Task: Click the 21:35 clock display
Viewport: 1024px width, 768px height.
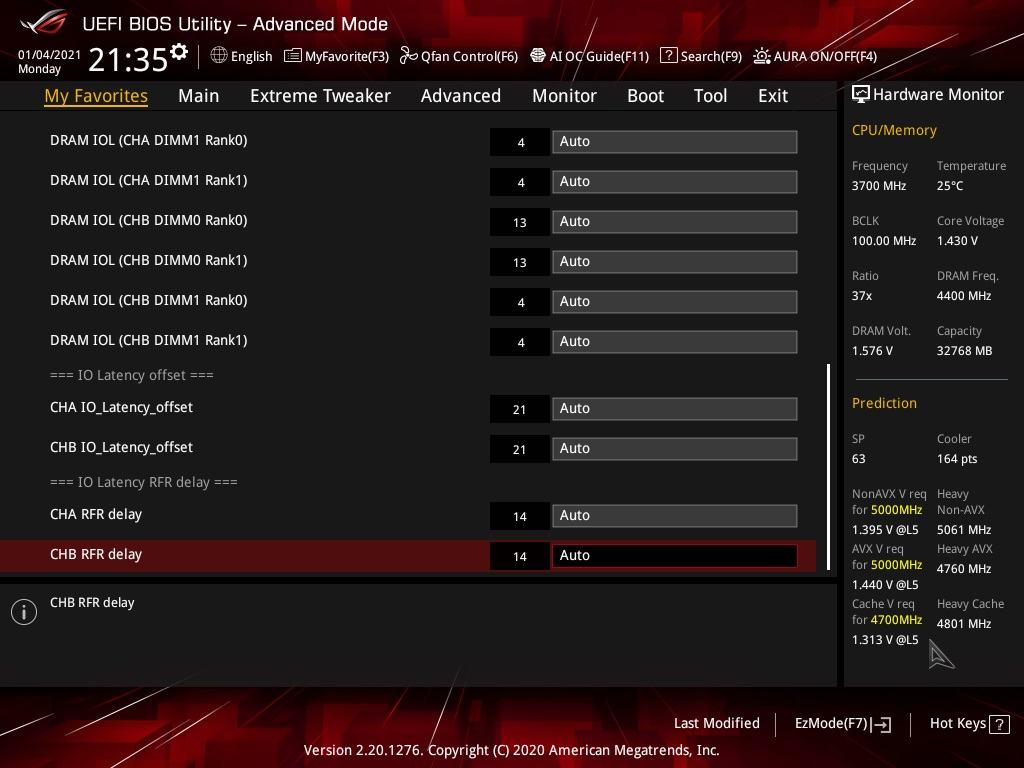Action: pyautogui.click(x=128, y=59)
